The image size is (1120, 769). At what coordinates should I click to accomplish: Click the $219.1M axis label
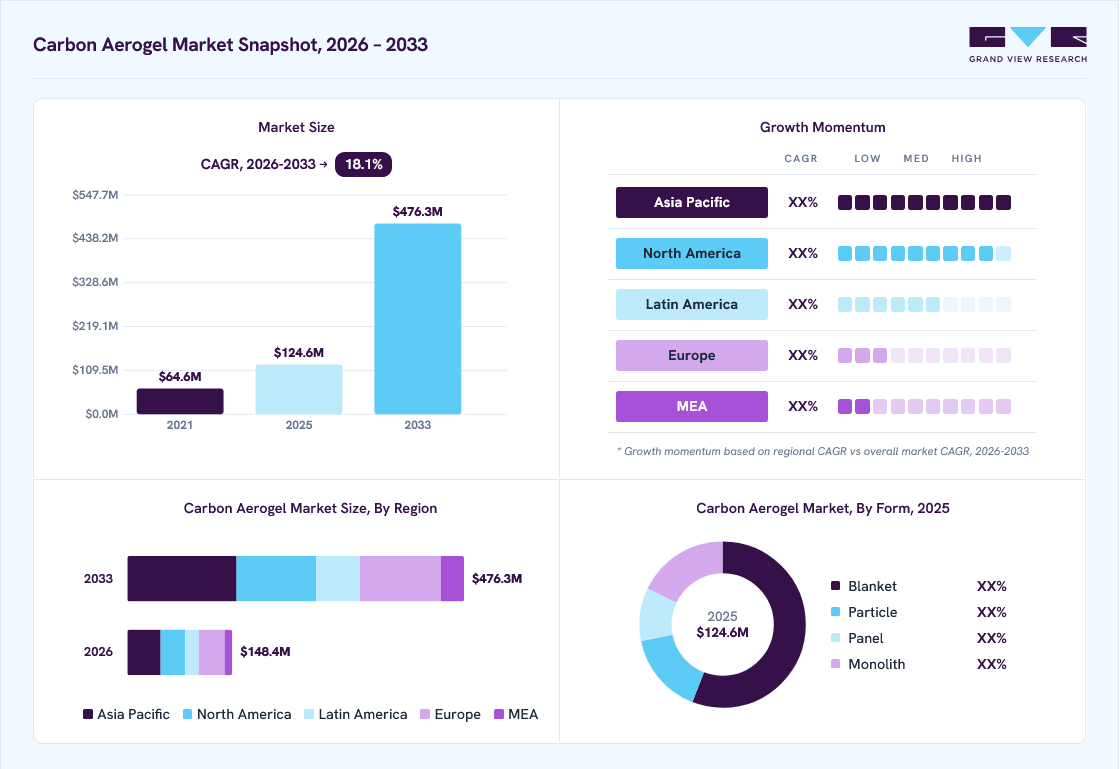pos(95,326)
